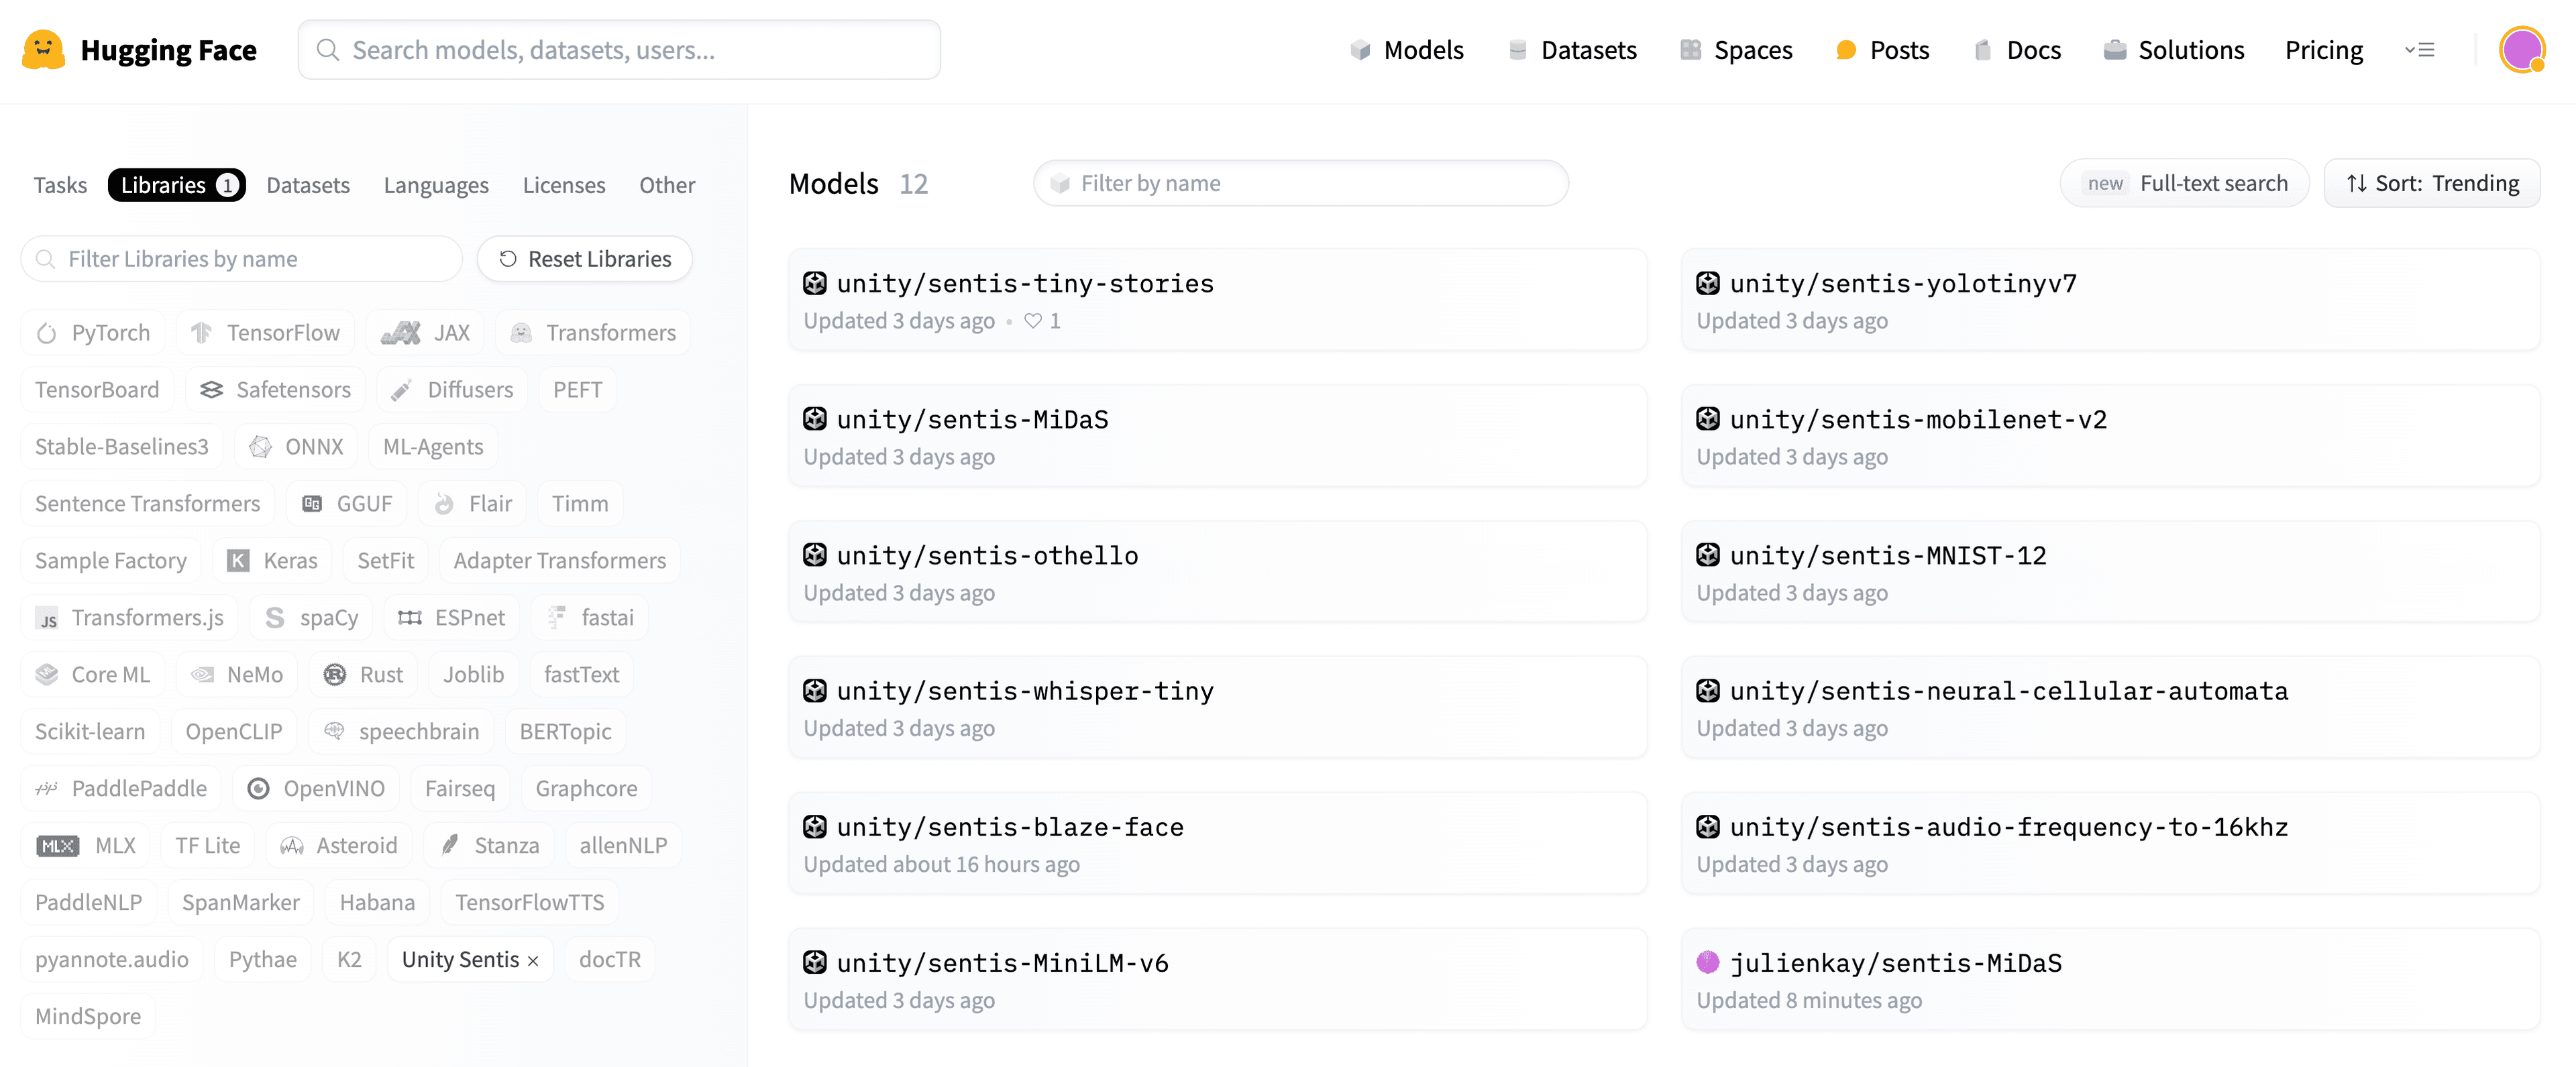Click the NeMo icon

click(x=203, y=675)
